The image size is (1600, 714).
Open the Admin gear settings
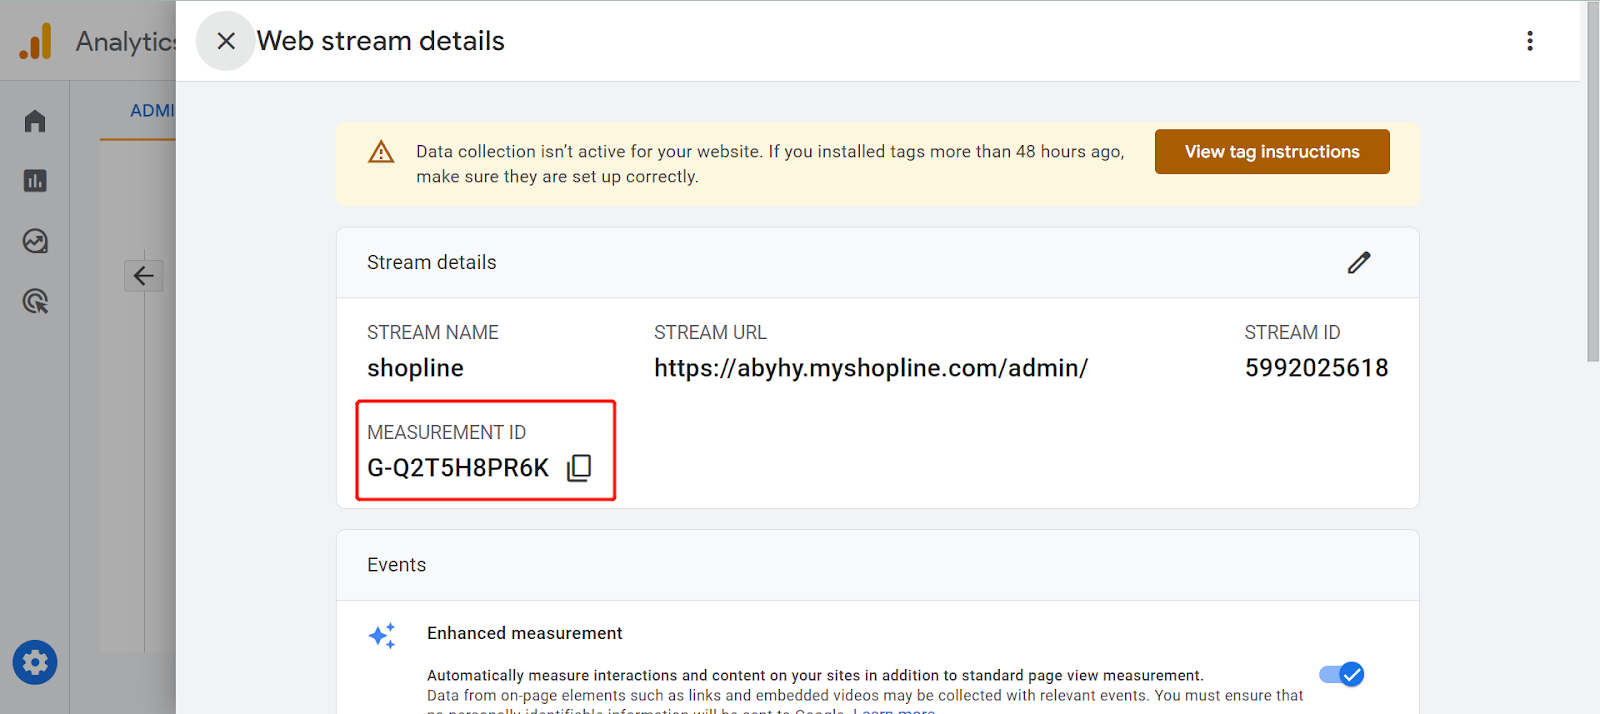click(x=35, y=662)
